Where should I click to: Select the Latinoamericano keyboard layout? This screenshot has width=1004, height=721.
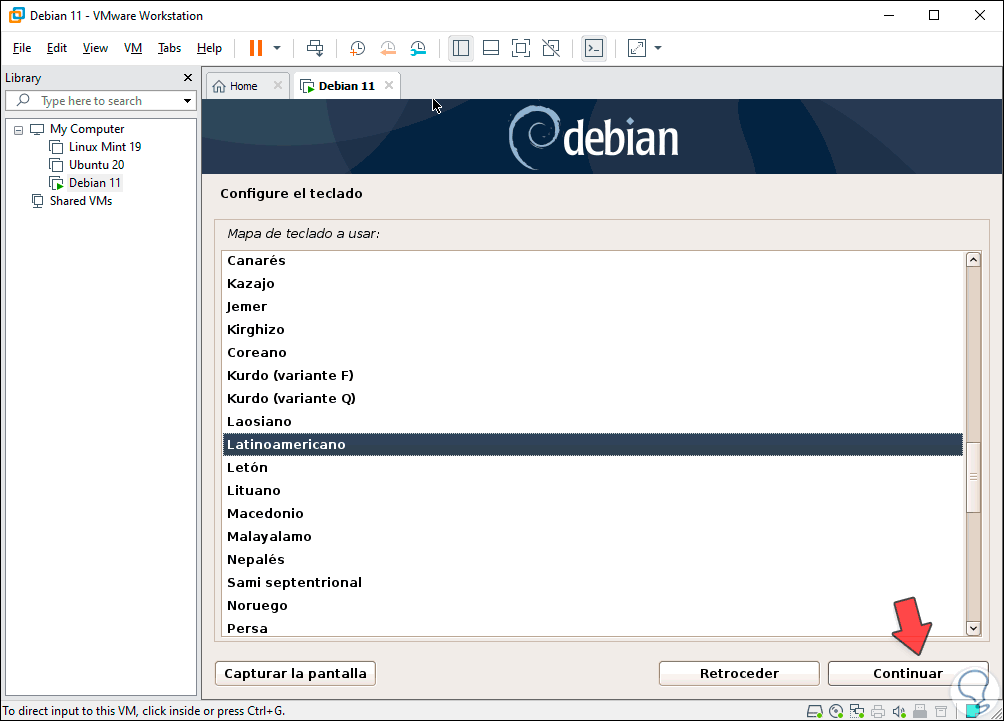coord(592,444)
